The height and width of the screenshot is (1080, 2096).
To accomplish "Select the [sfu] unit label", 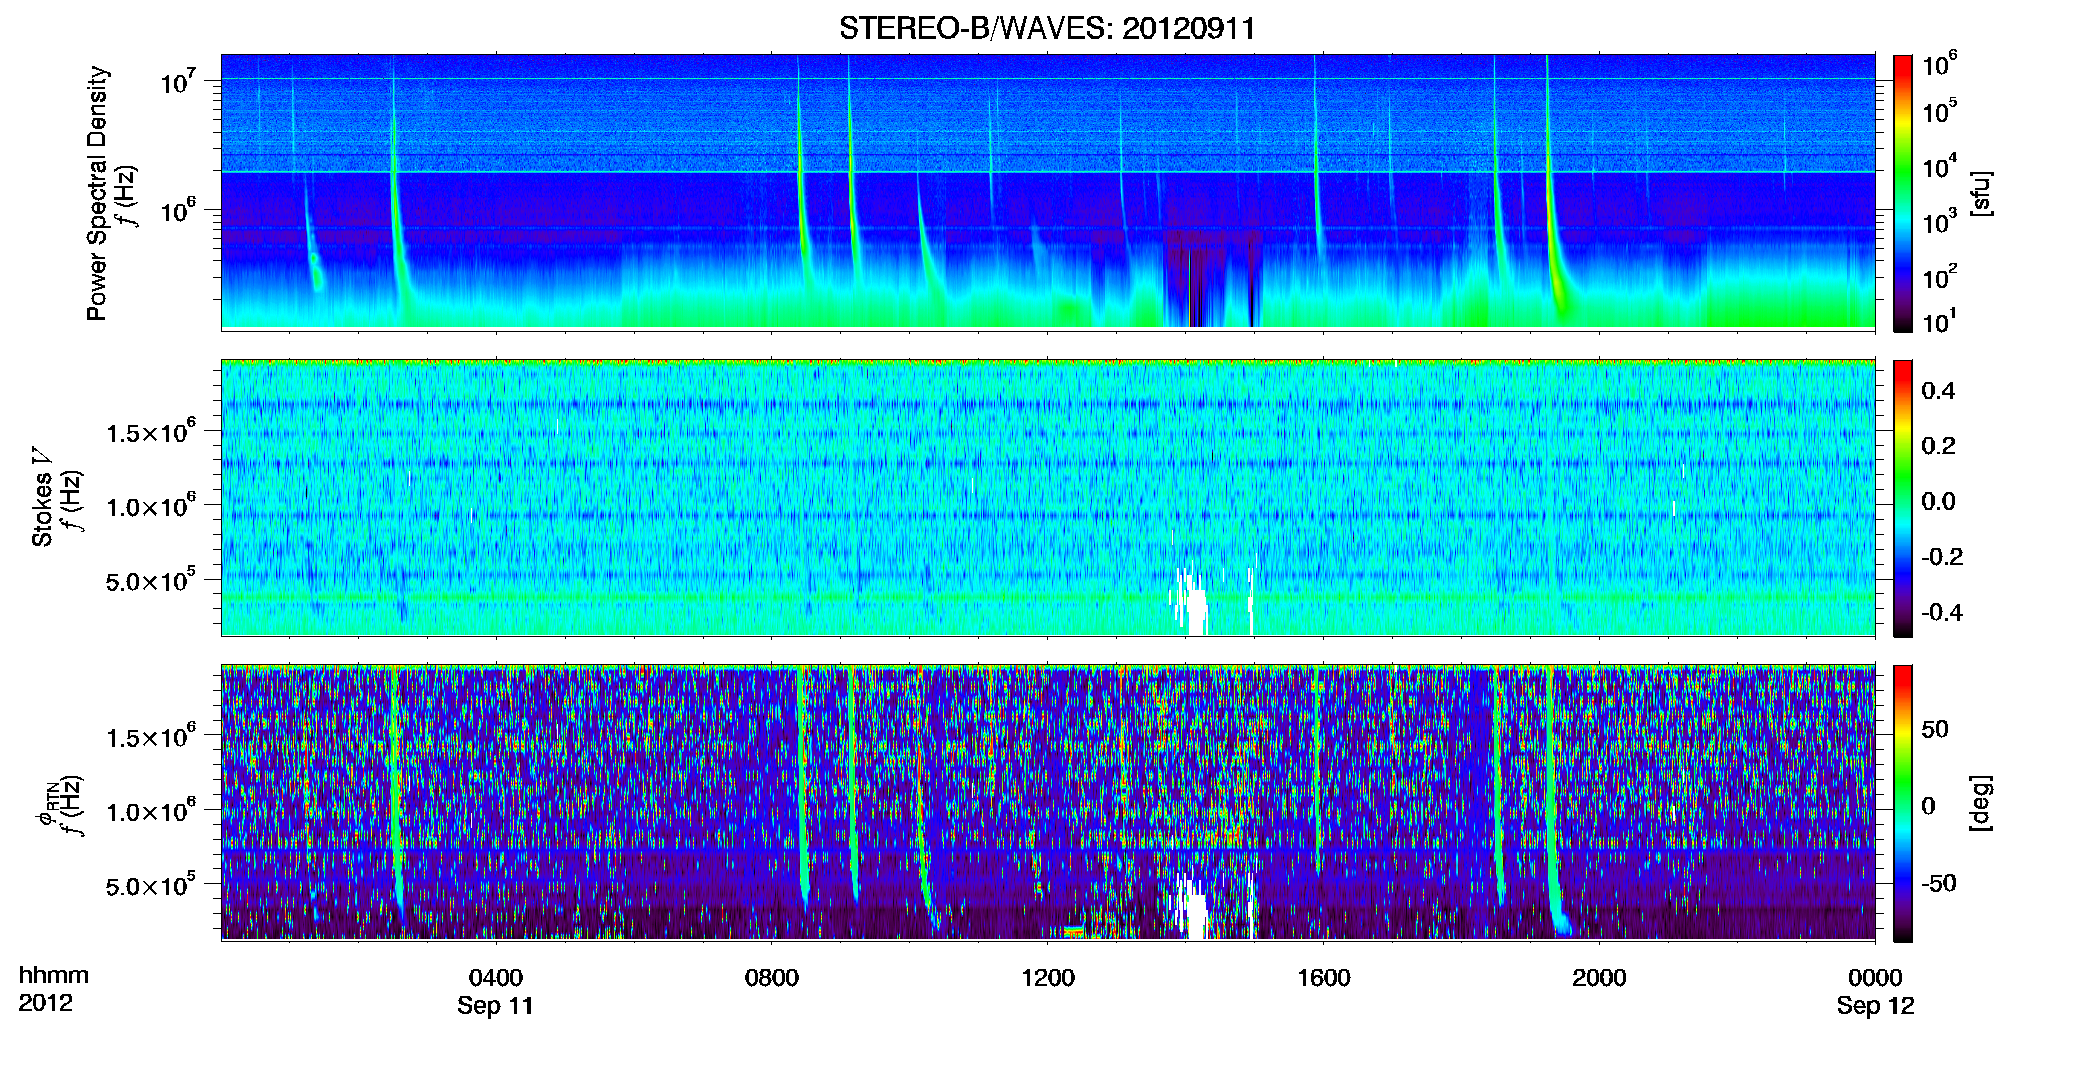I will click(x=1981, y=193).
